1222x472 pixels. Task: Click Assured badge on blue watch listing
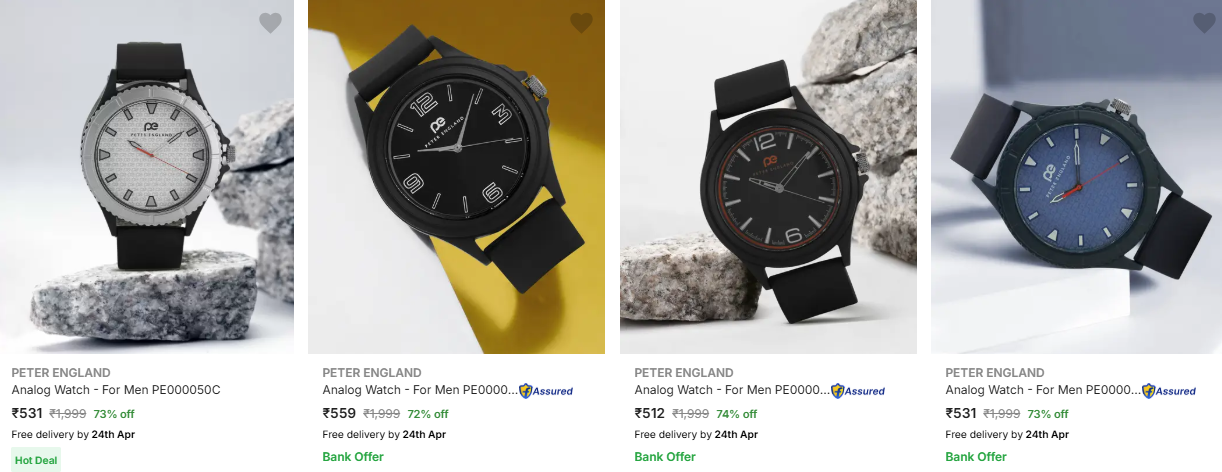1169,391
